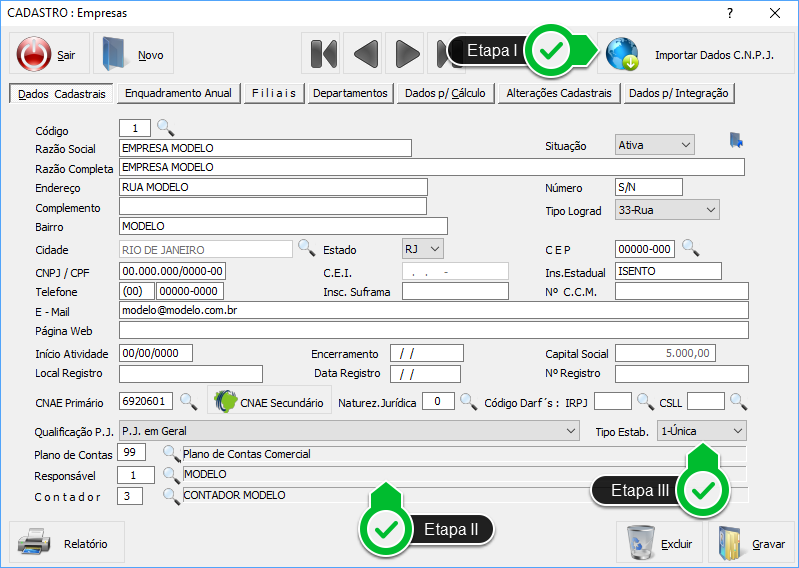Click the C.E.I. masked field
Image resolution: width=799 pixels, height=568 pixels.
point(455,271)
